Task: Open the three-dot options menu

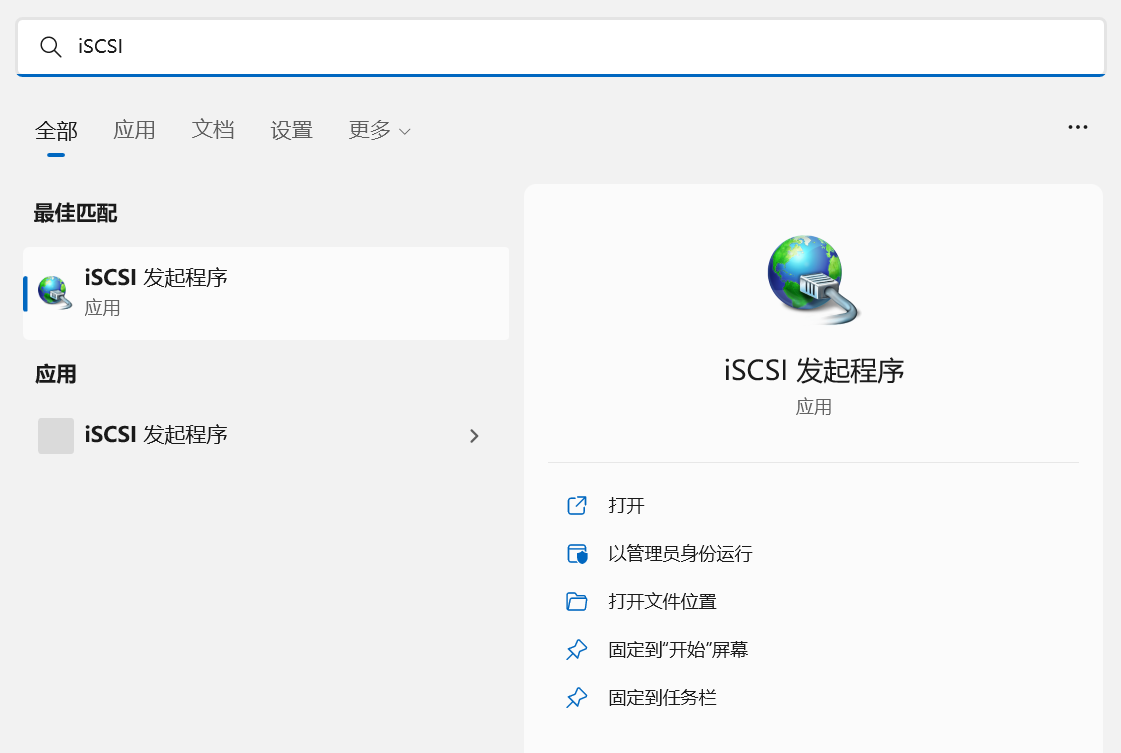Action: point(1077,127)
